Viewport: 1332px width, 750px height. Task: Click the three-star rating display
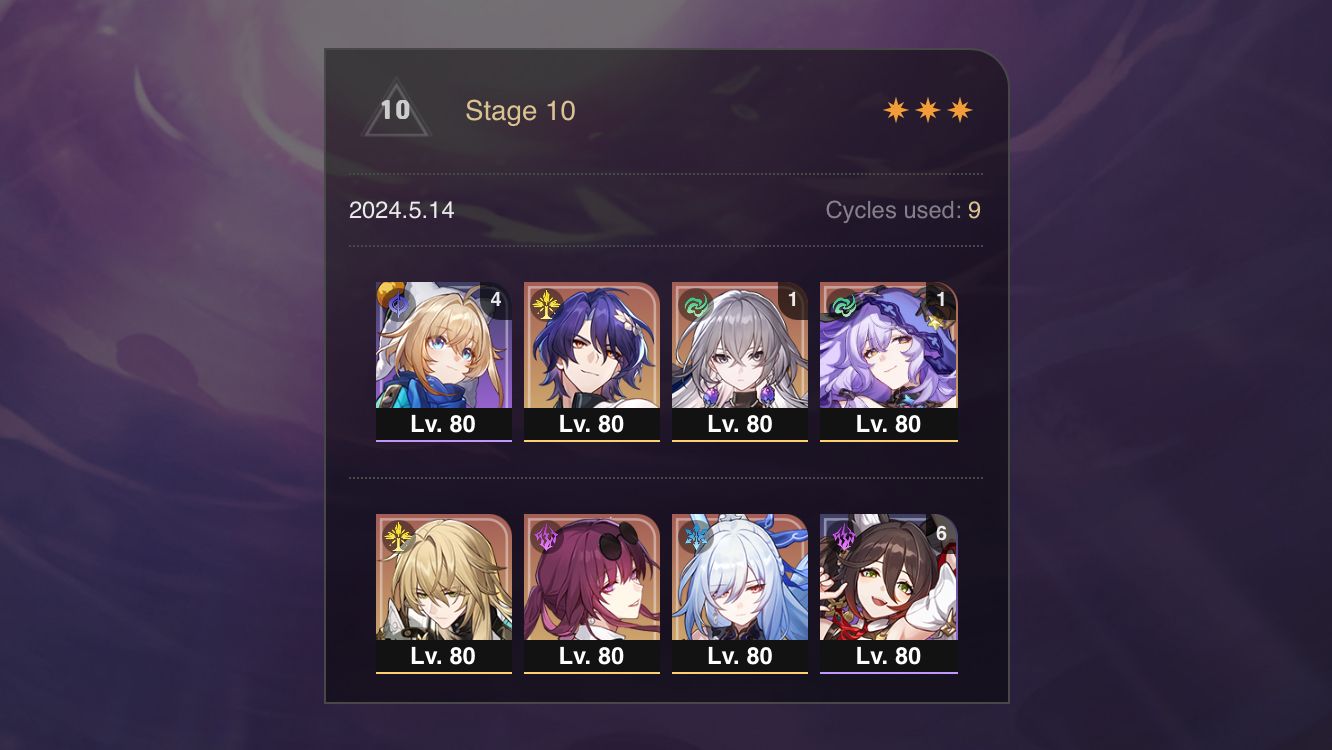[928, 110]
